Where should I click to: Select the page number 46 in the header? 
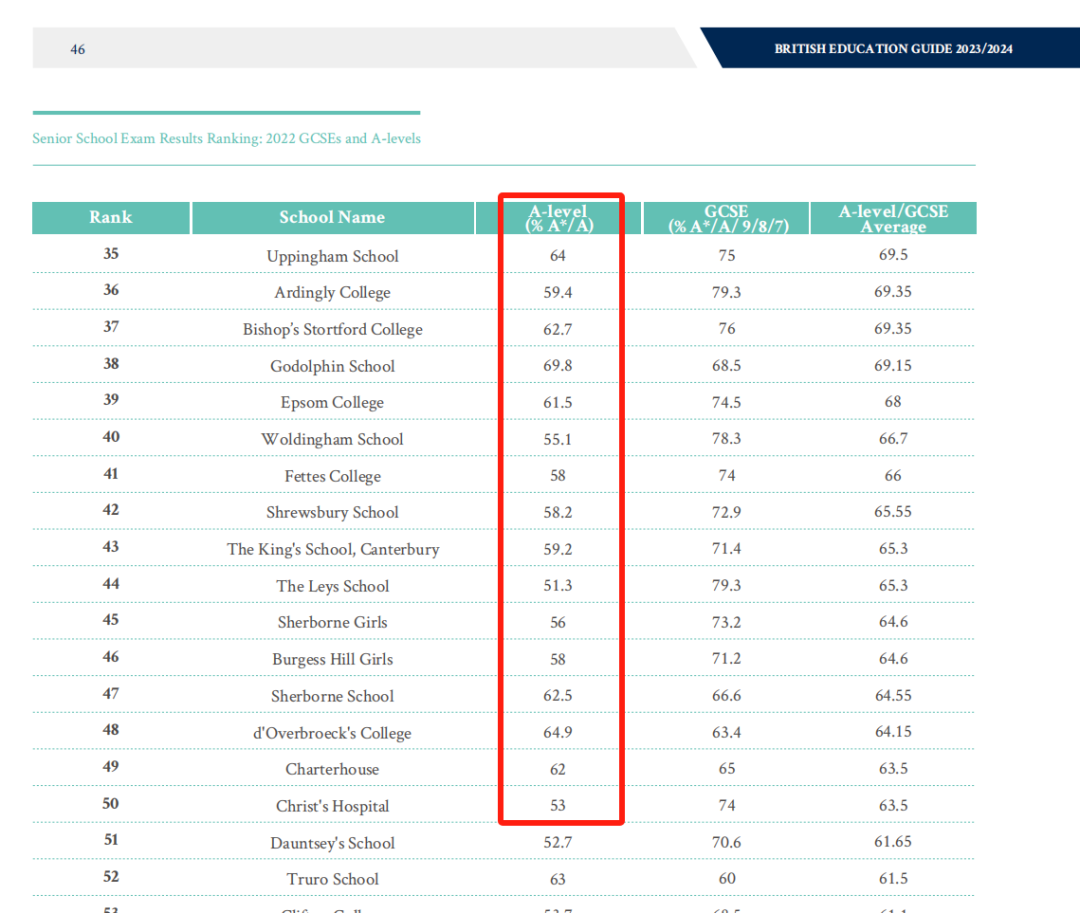pos(78,50)
